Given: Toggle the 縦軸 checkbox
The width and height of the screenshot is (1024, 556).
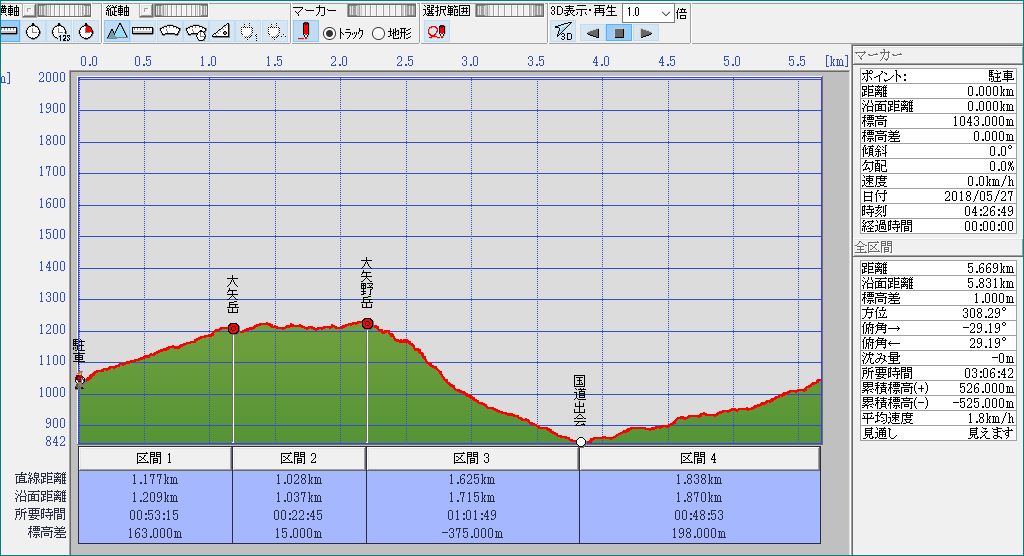Looking at the screenshot, I should [146, 10].
